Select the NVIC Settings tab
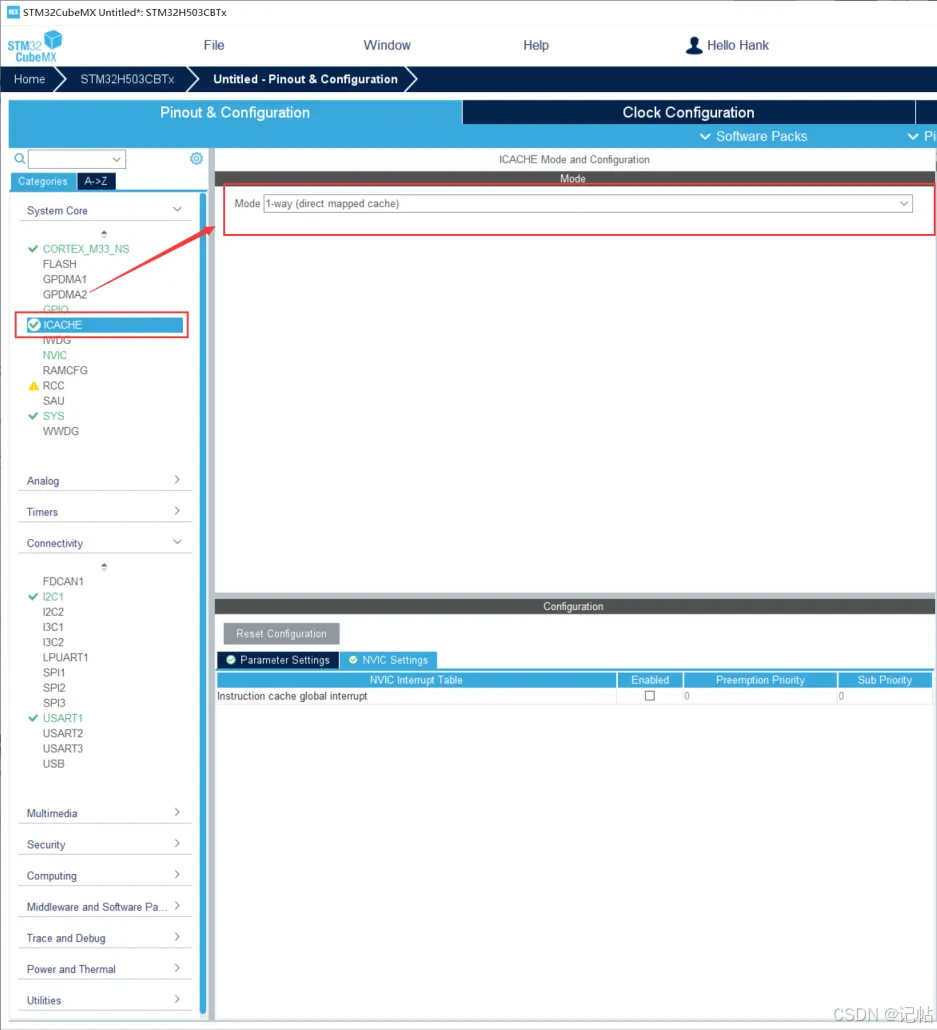The height and width of the screenshot is (1030, 937). (388, 660)
